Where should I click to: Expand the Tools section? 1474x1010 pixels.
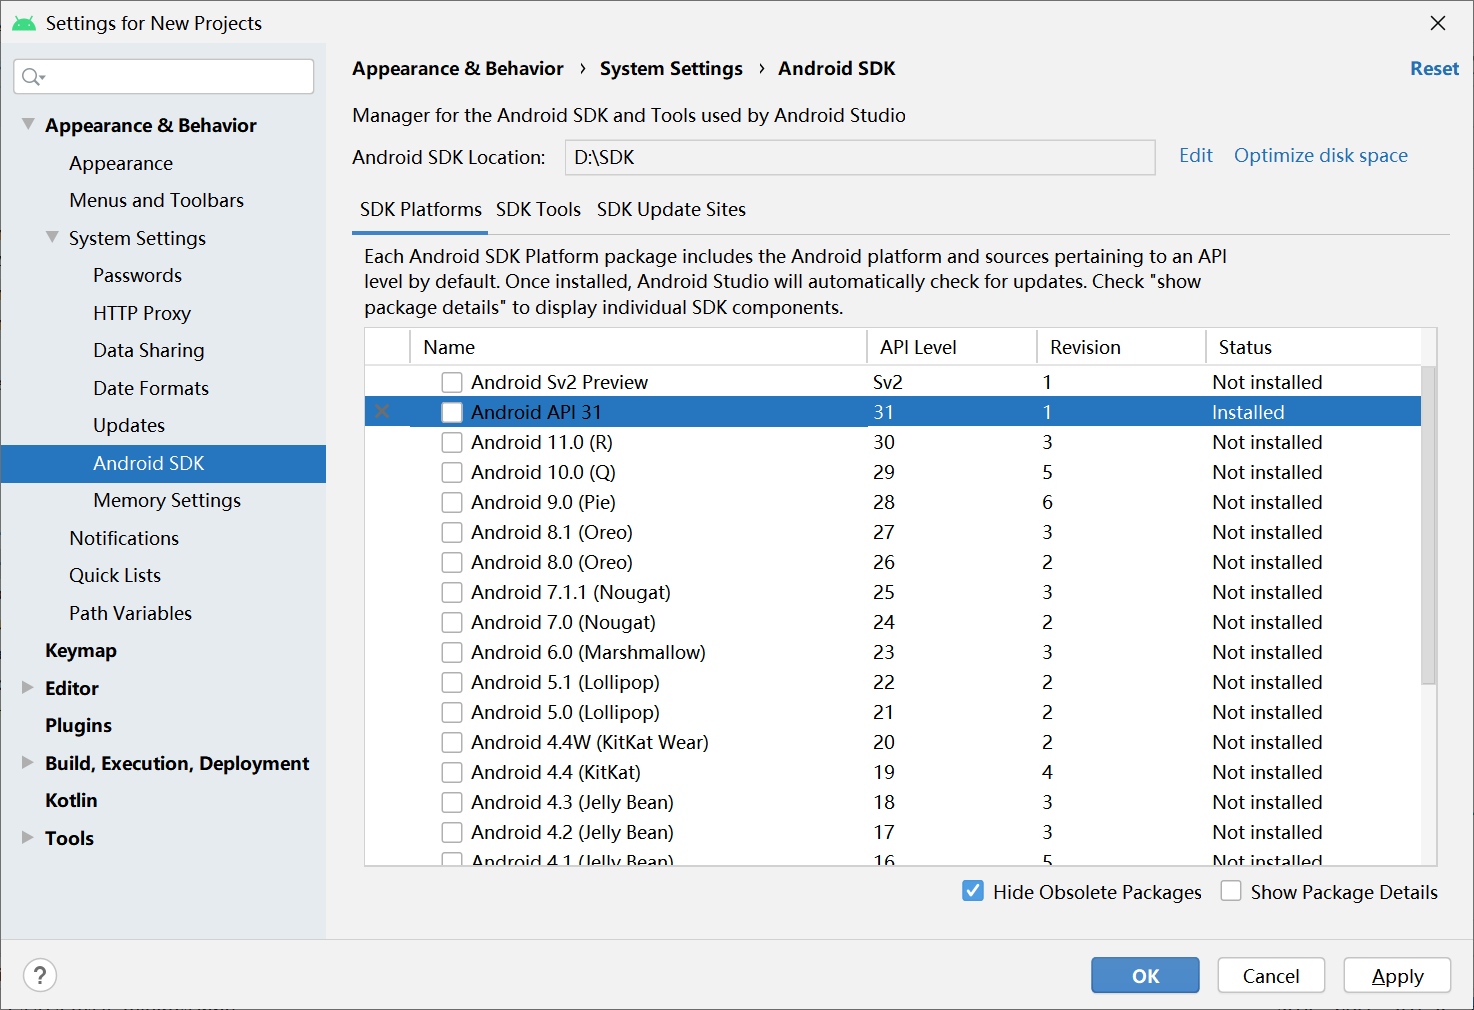[28, 837]
